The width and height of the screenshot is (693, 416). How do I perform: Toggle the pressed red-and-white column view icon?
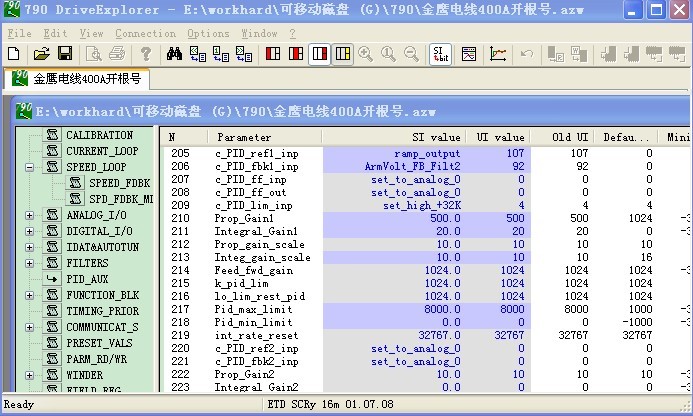pyautogui.click(x=319, y=54)
